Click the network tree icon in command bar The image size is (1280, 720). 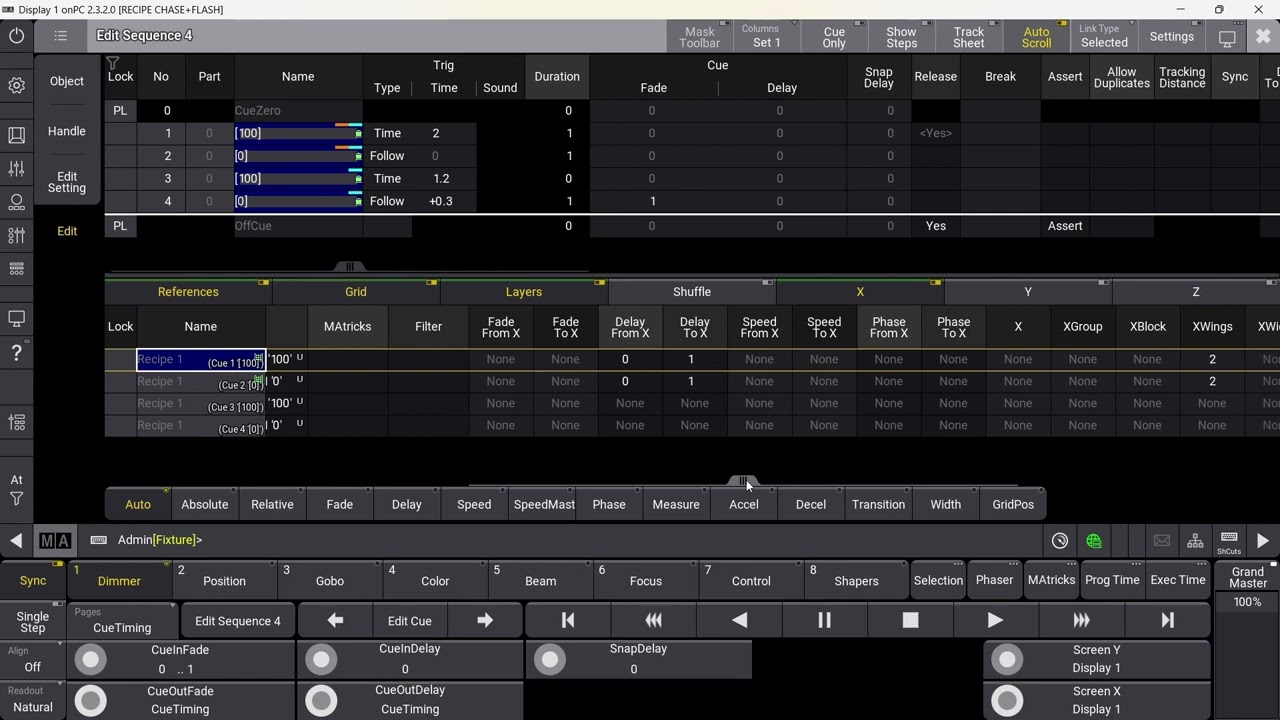pyautogui.click(x=1195, y=541)
